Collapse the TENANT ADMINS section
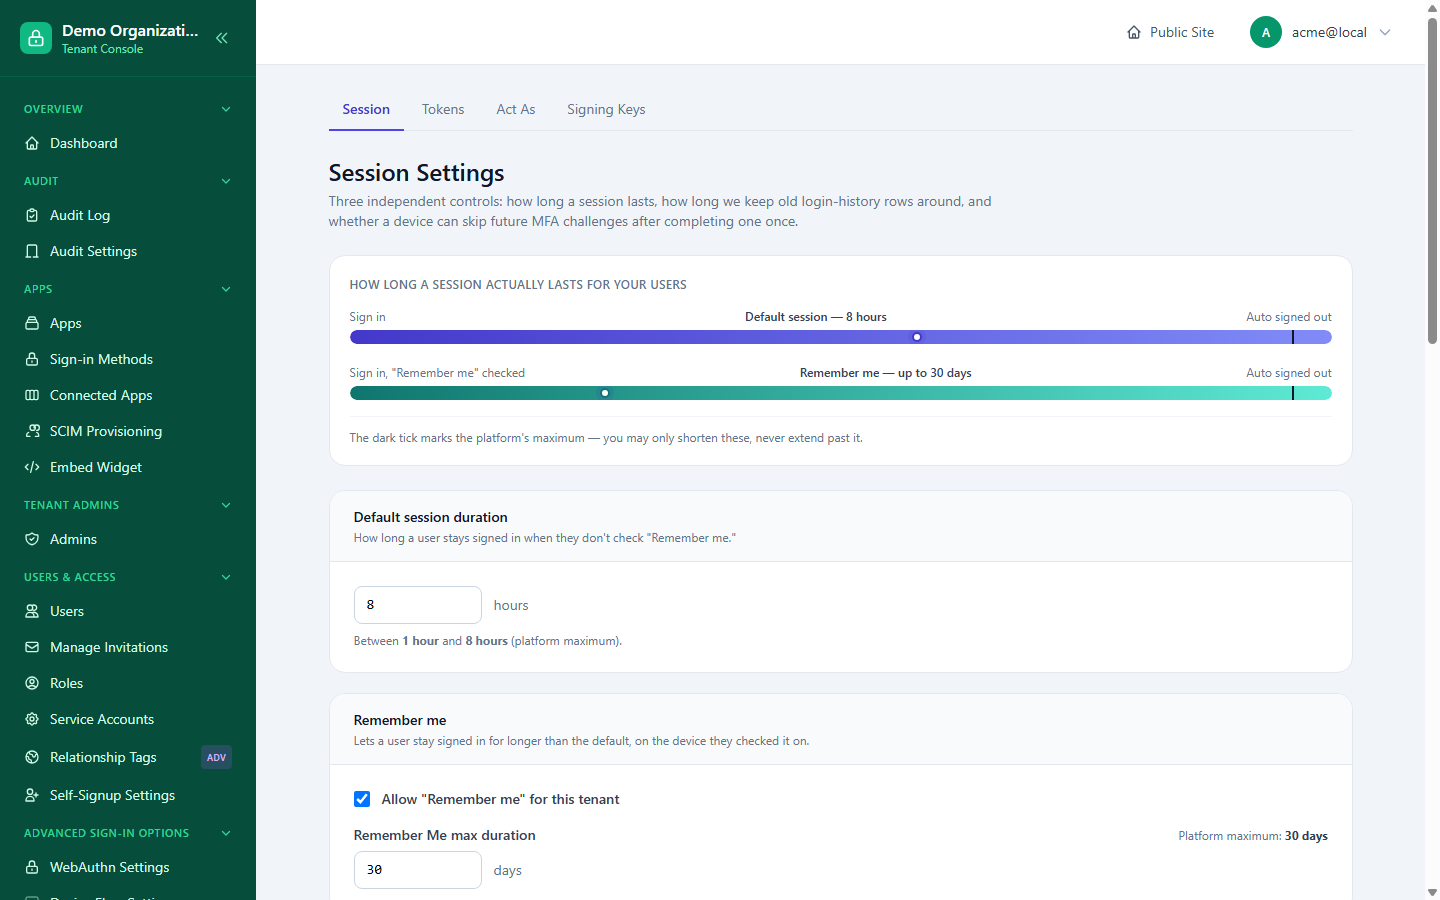Image resolution: width=1440 pixels, height=900 pixels. 226,505
